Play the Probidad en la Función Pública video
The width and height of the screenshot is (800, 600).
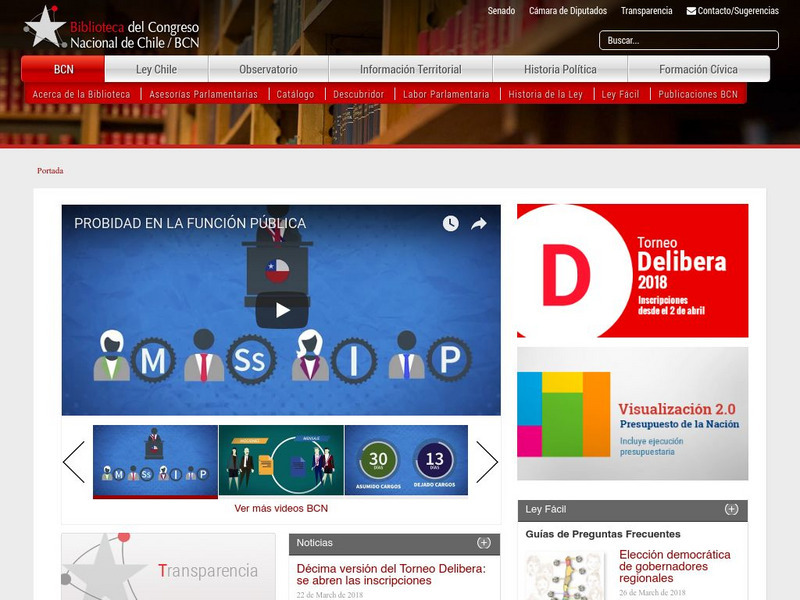tap(282, 308)
